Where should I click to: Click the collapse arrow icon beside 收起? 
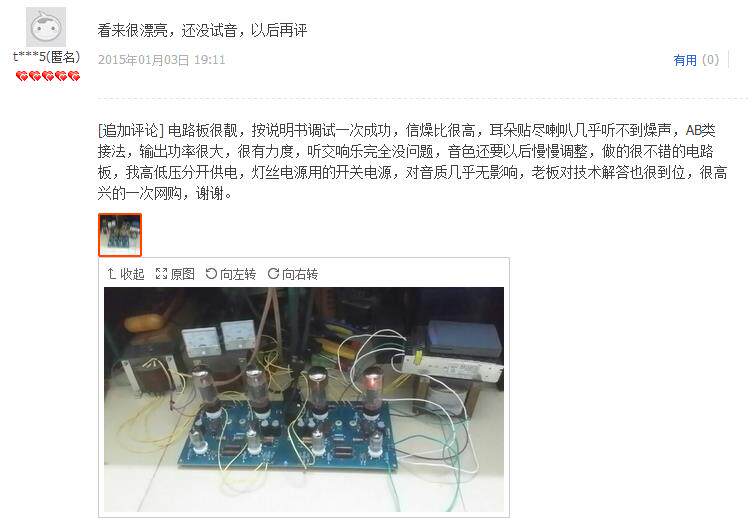point(111,274)
